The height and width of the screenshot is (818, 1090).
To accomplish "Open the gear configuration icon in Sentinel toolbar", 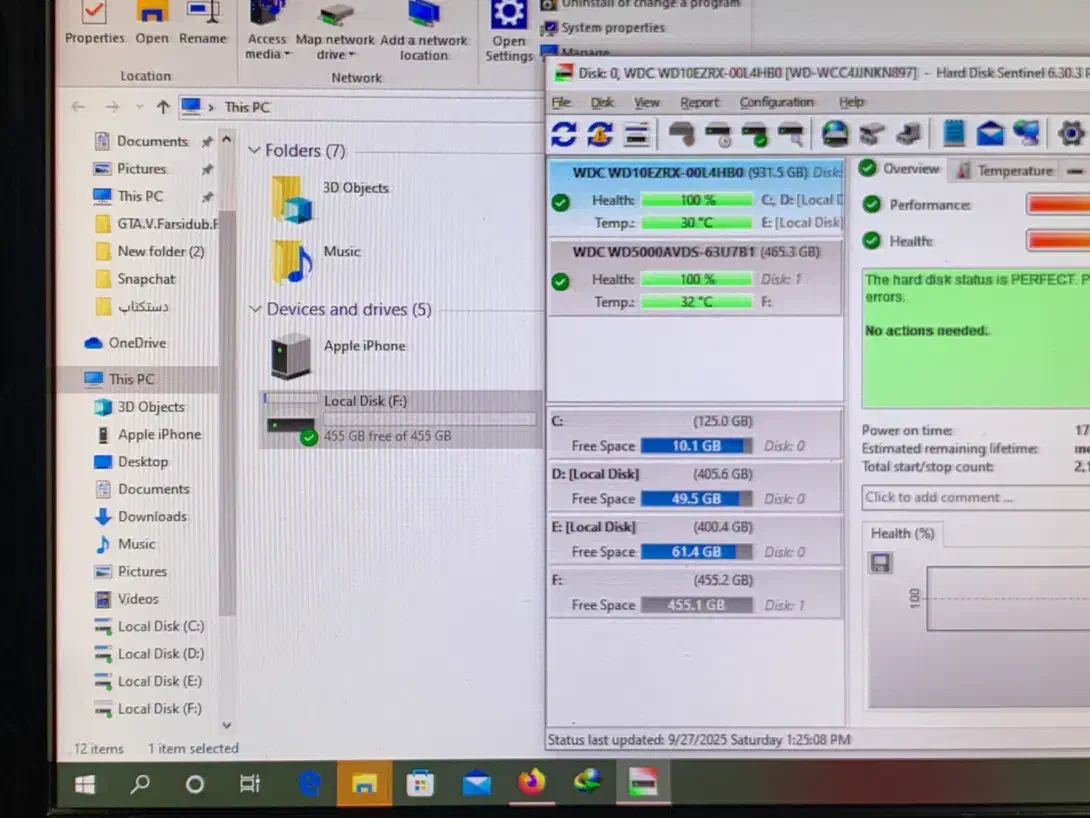I will tap(1070, 133).
